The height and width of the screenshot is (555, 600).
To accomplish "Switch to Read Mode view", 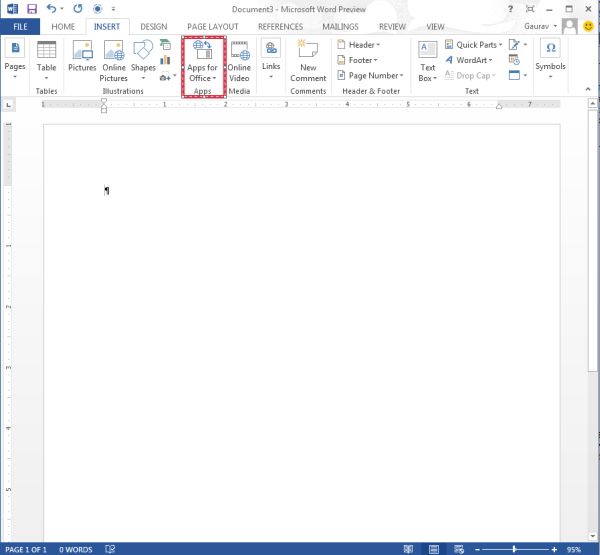I will coord(408,550).
